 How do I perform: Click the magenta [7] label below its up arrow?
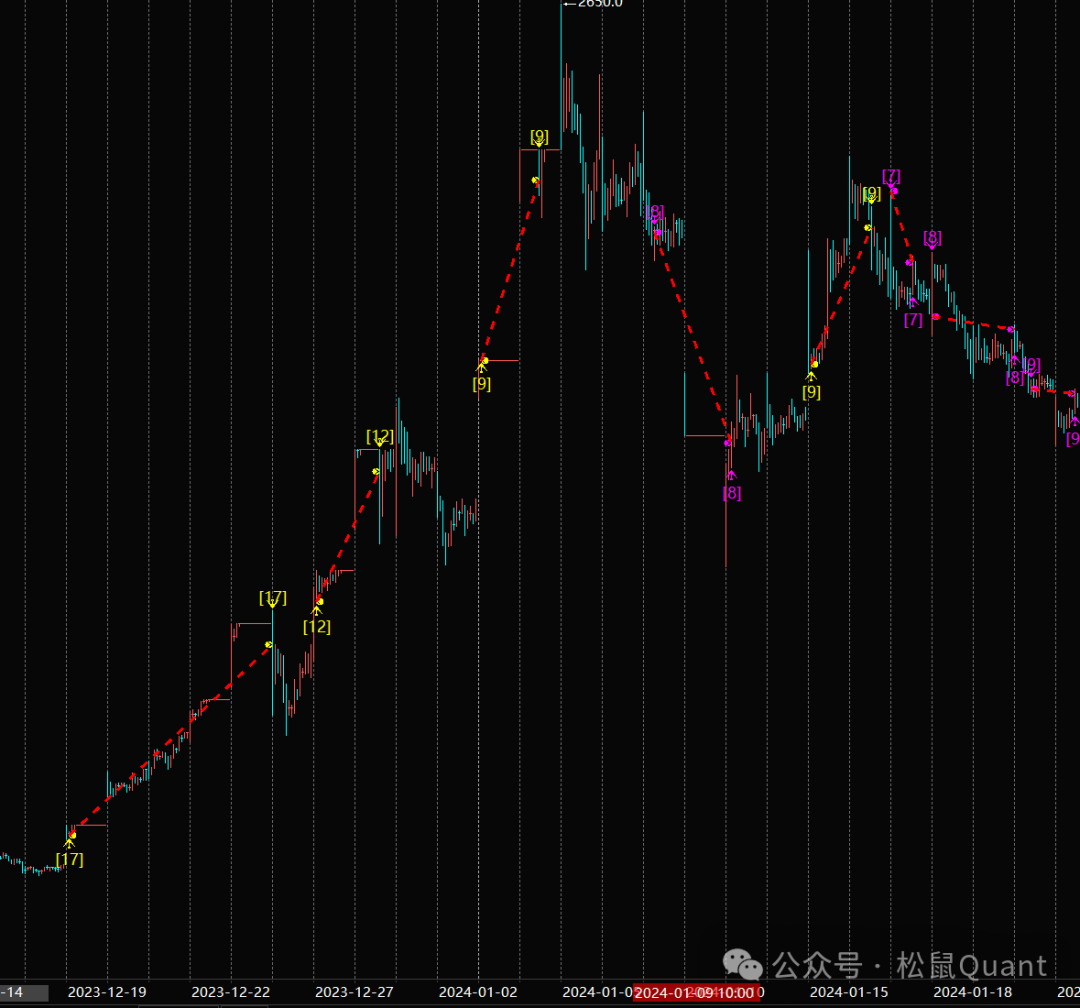coord(913,320)
